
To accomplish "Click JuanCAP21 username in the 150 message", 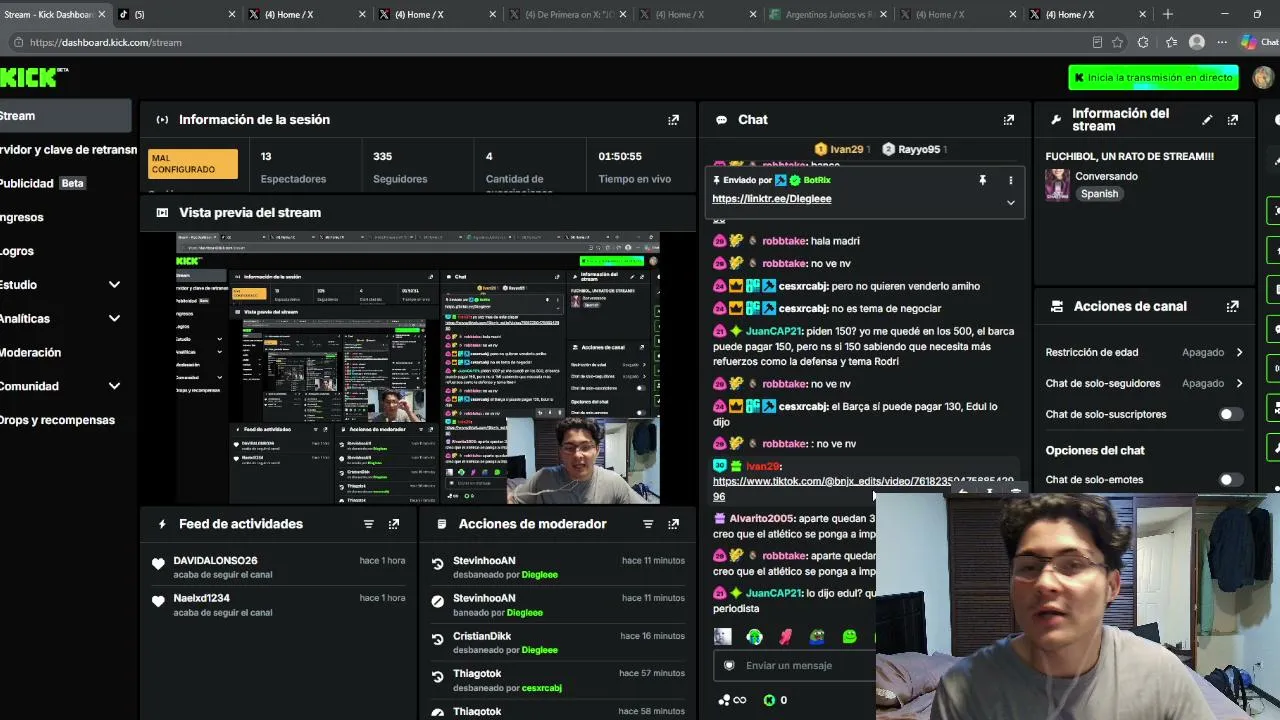I will point(774,331).
